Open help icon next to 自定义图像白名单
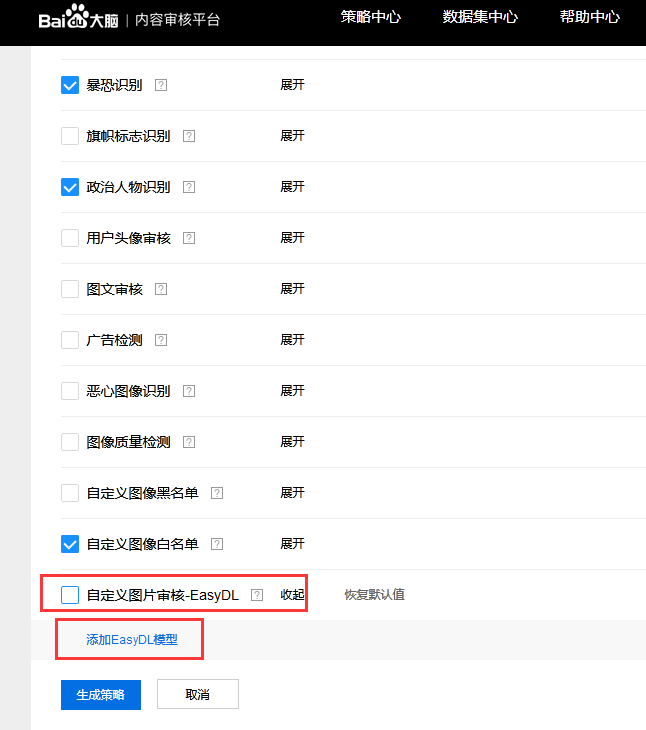 217,544
